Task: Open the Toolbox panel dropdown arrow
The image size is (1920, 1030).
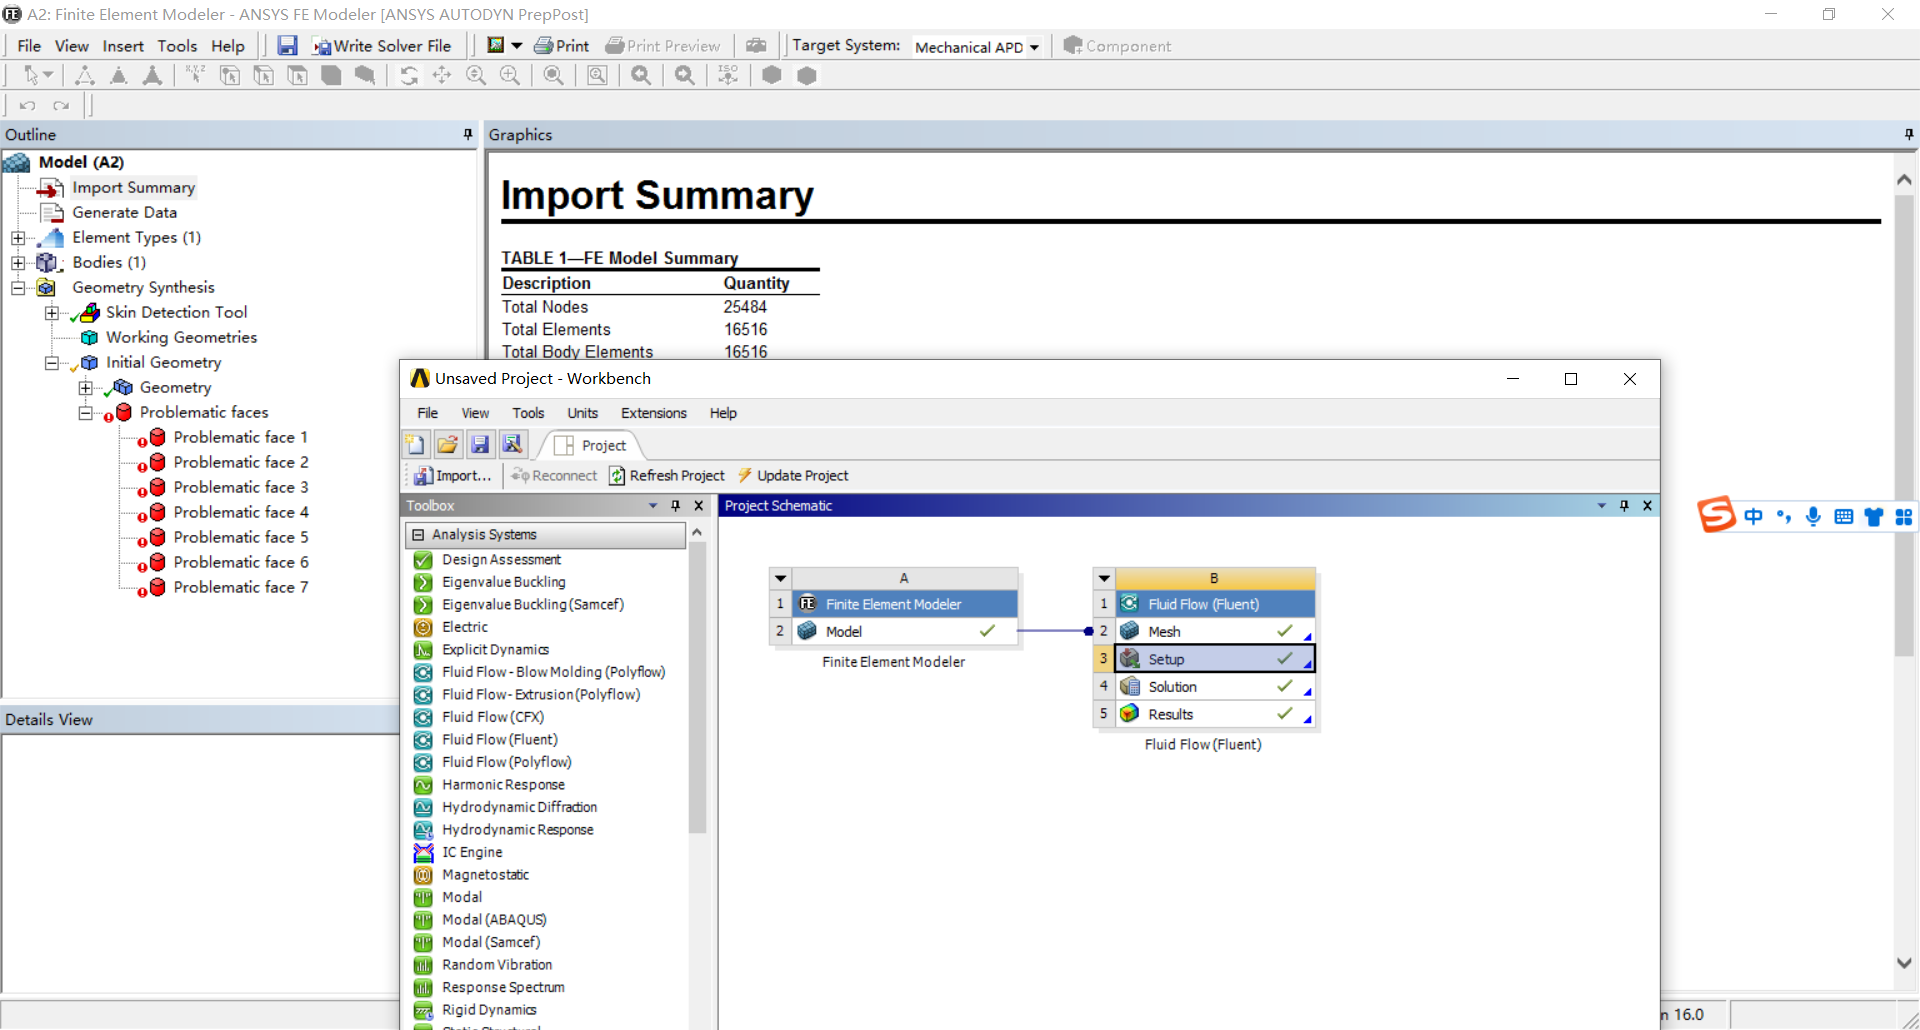Action: coord(653,506)
